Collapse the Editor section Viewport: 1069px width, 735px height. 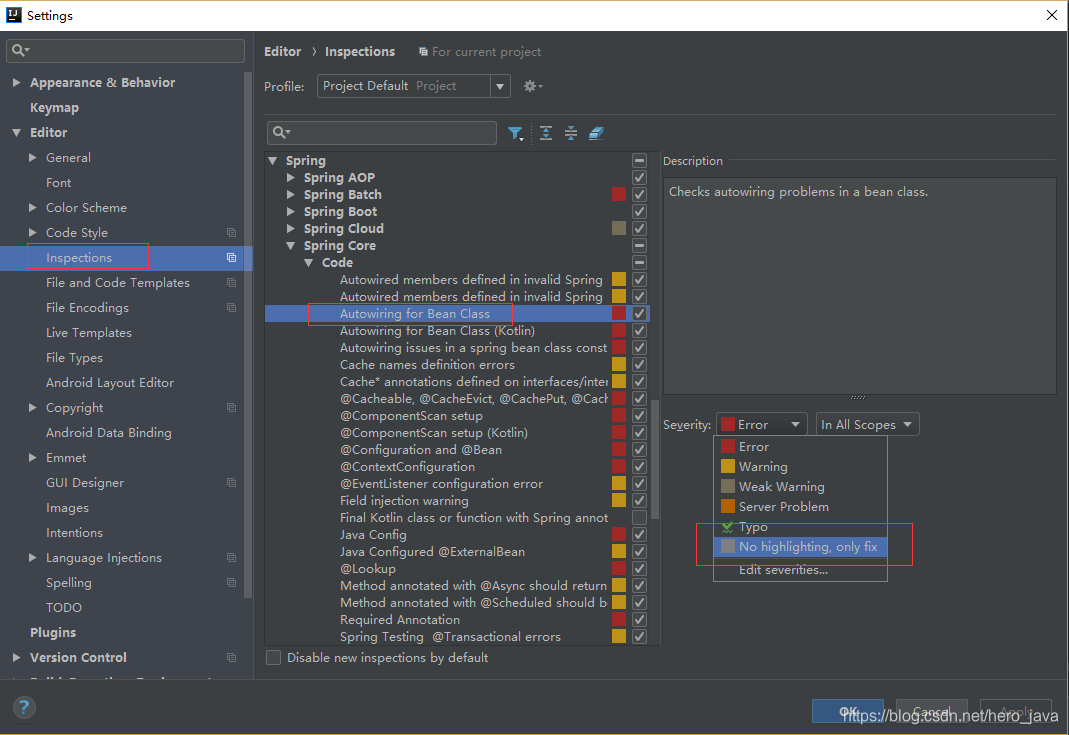(x=16, y=132)
